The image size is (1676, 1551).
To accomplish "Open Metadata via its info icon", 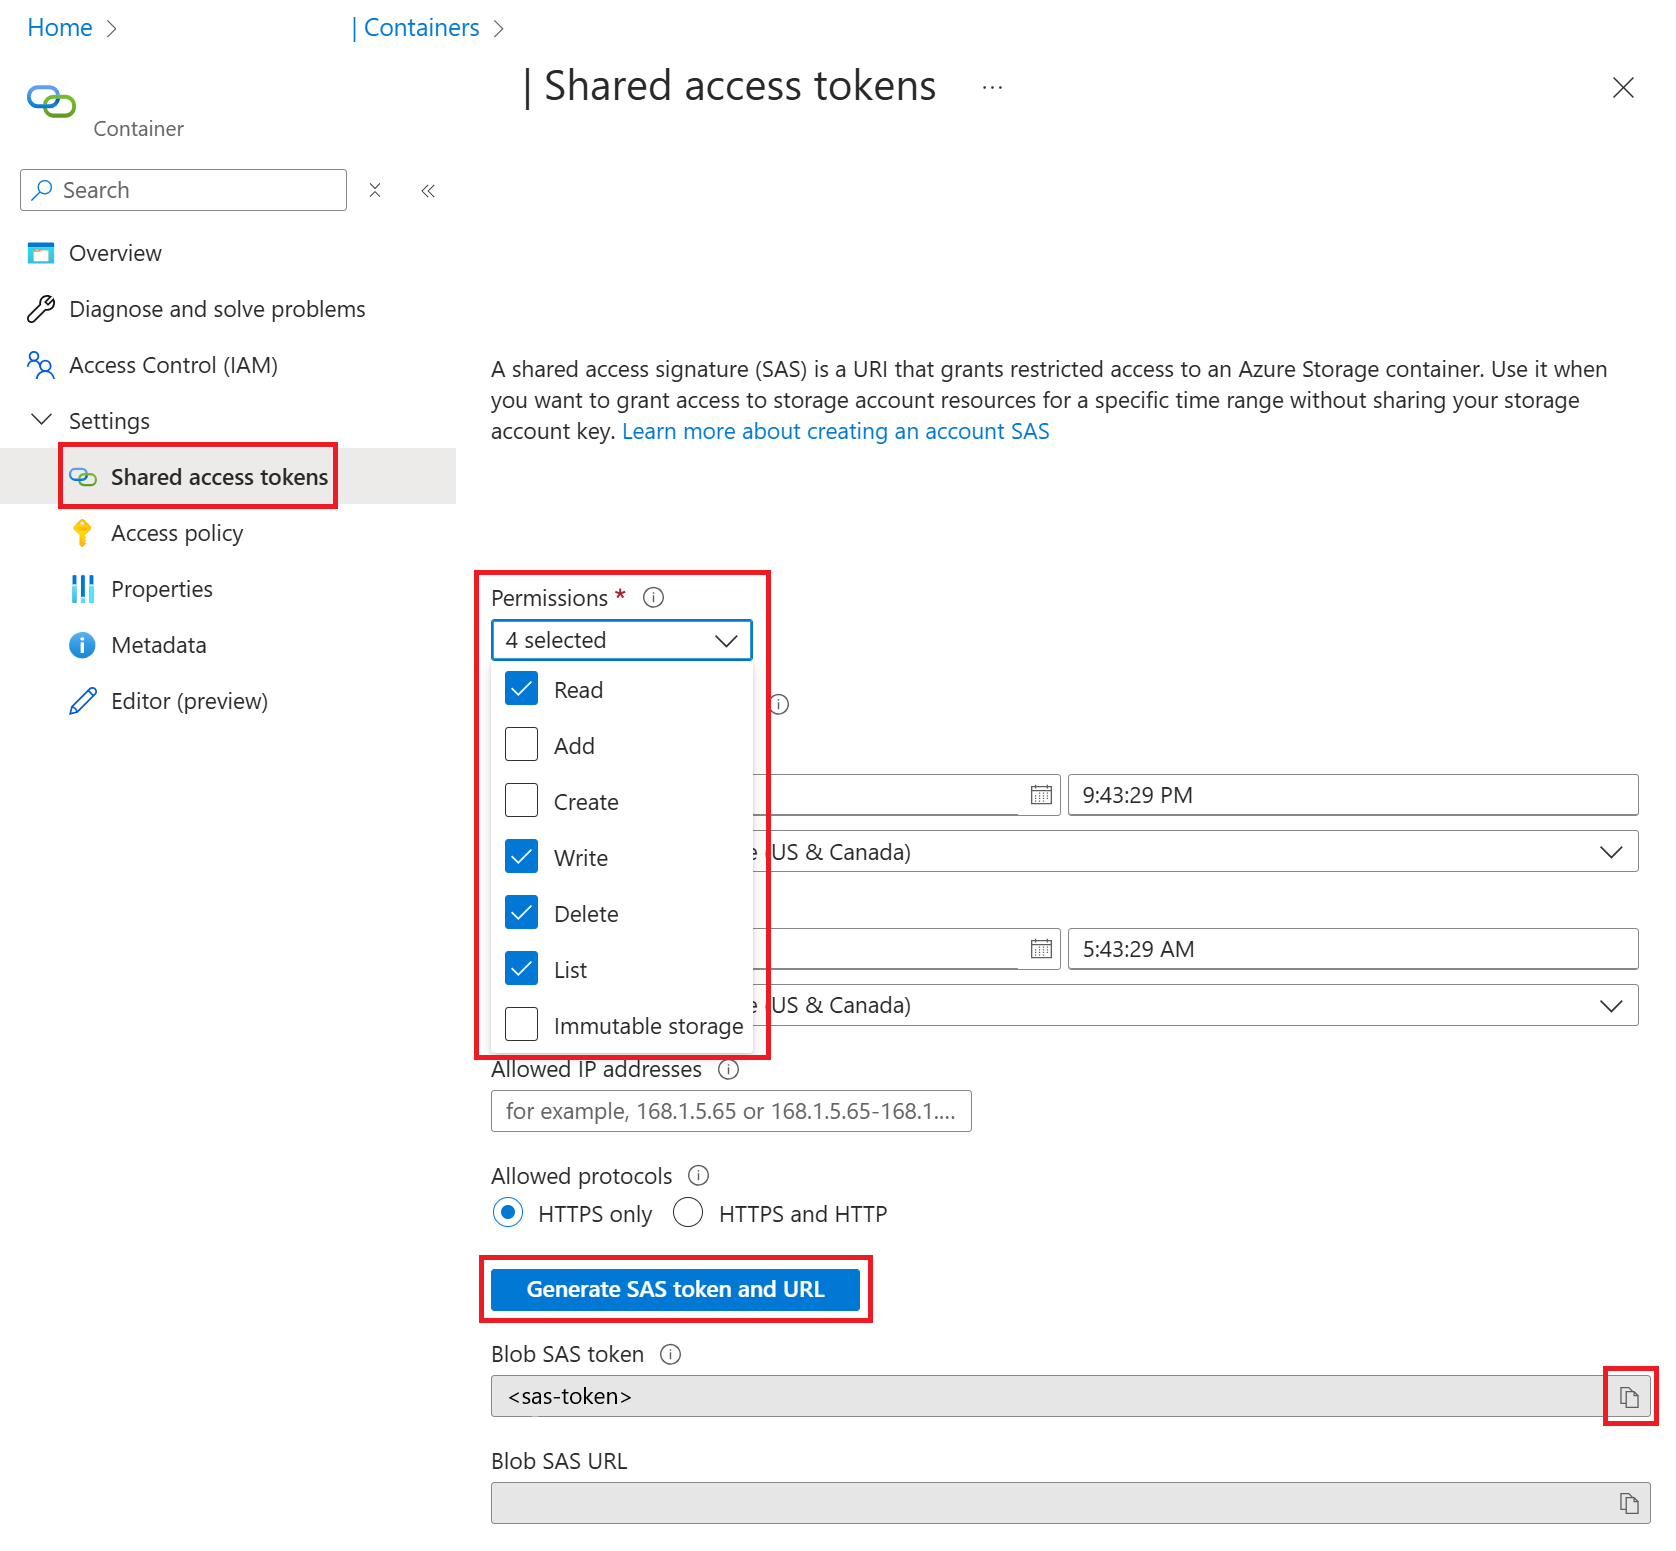I will click(x=82, y=645).
